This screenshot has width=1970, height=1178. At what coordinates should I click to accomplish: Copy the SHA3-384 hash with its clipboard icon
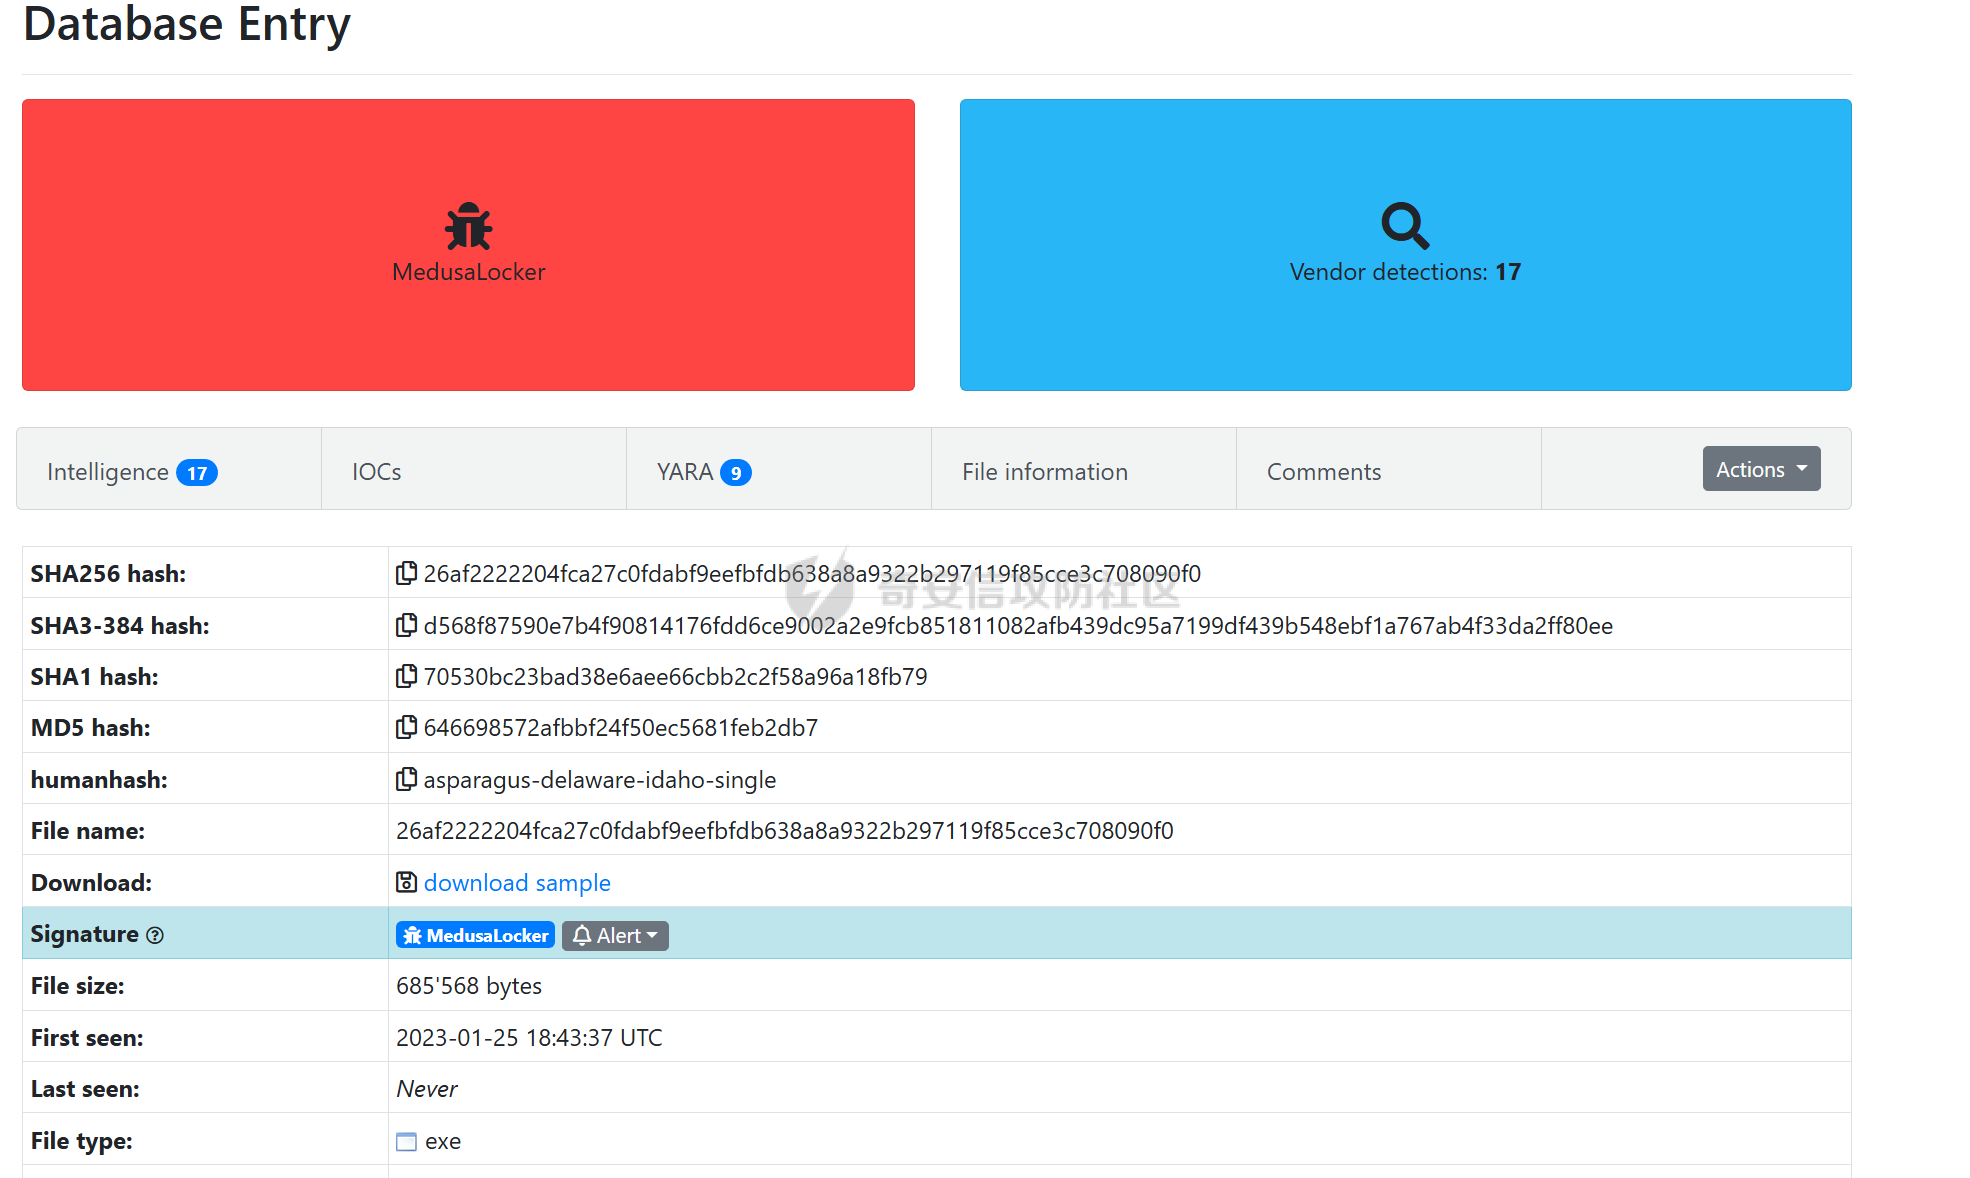(406, 625)
